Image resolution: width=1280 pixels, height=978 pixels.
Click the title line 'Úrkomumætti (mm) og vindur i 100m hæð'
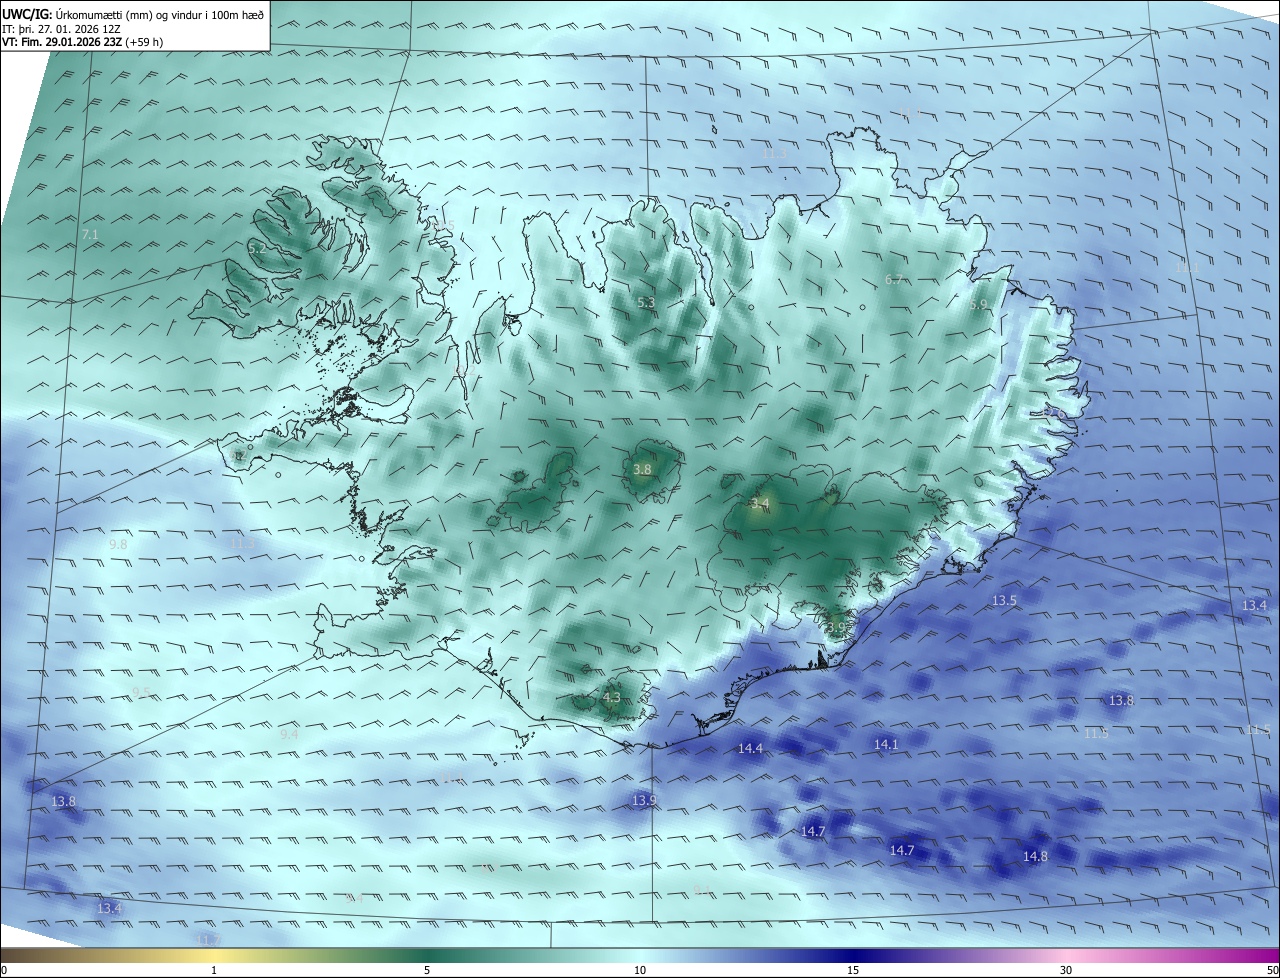160,14
